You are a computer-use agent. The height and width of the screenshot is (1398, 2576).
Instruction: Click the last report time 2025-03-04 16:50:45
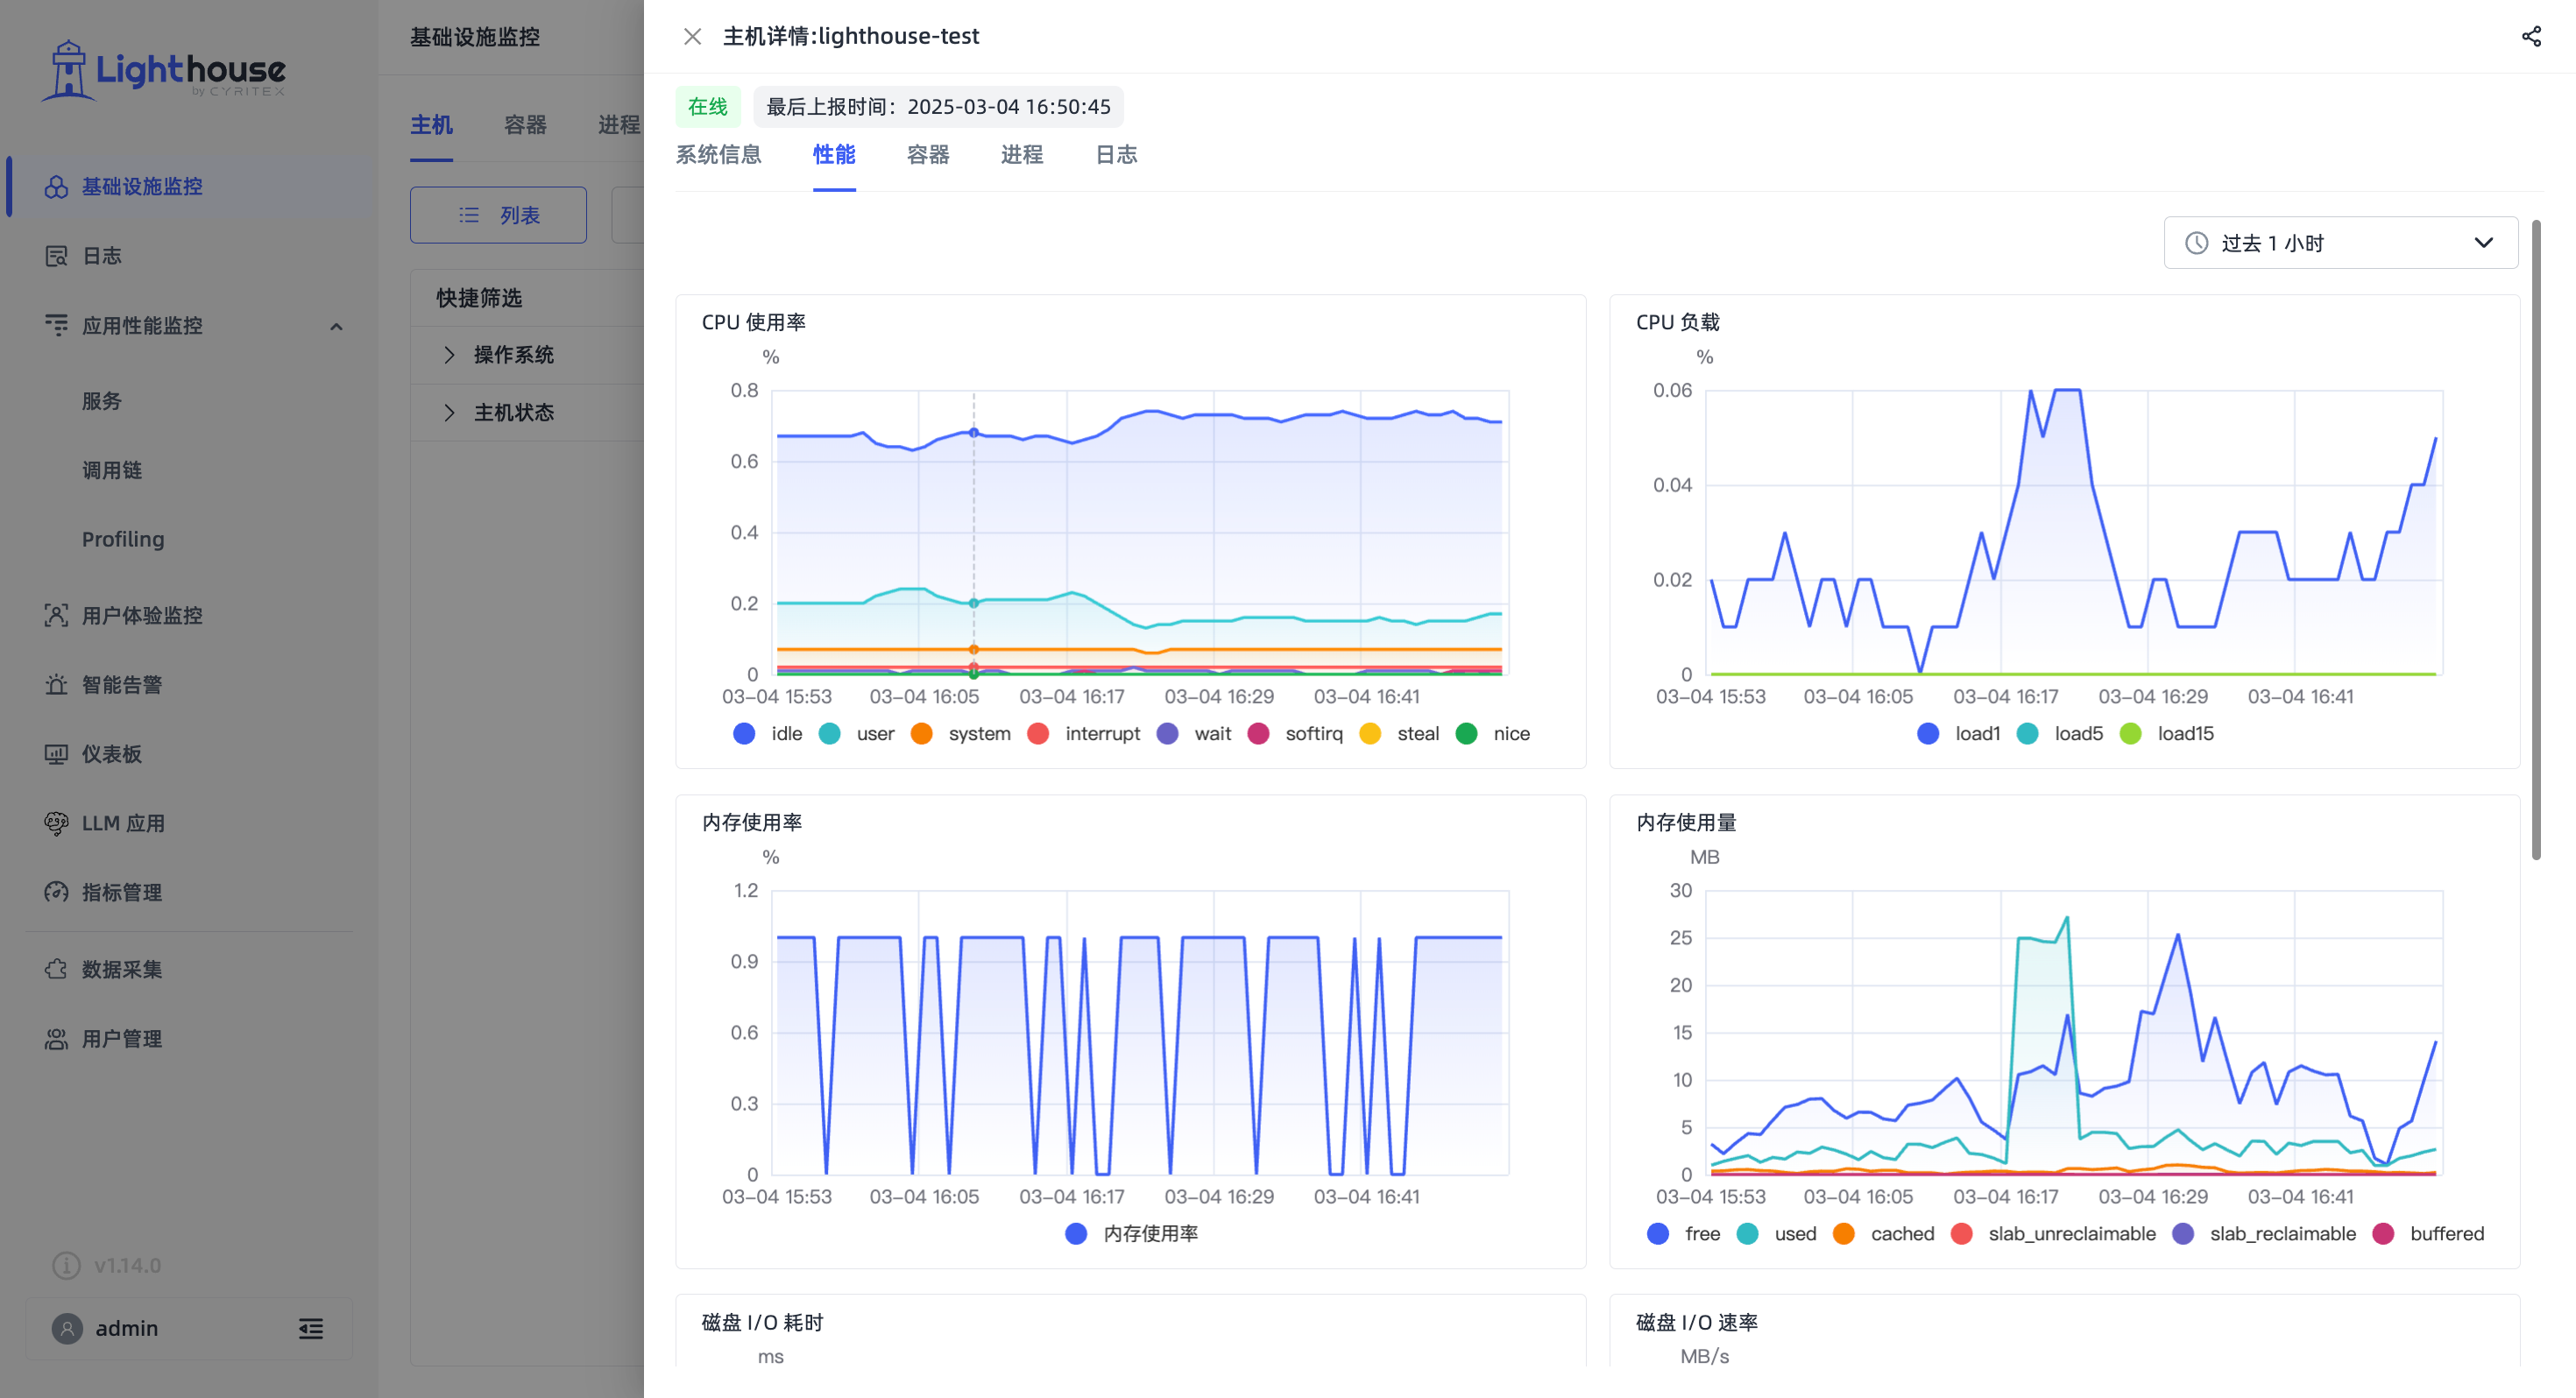(x=938, y=107)
